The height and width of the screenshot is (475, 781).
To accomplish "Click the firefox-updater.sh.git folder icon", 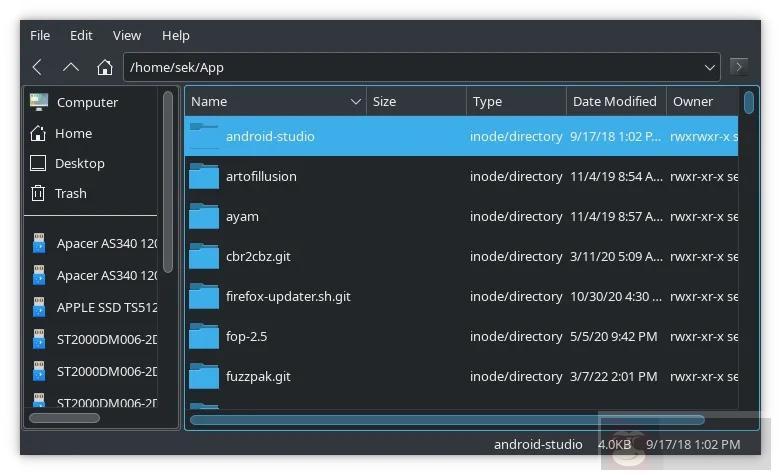I will pos(204,296).
